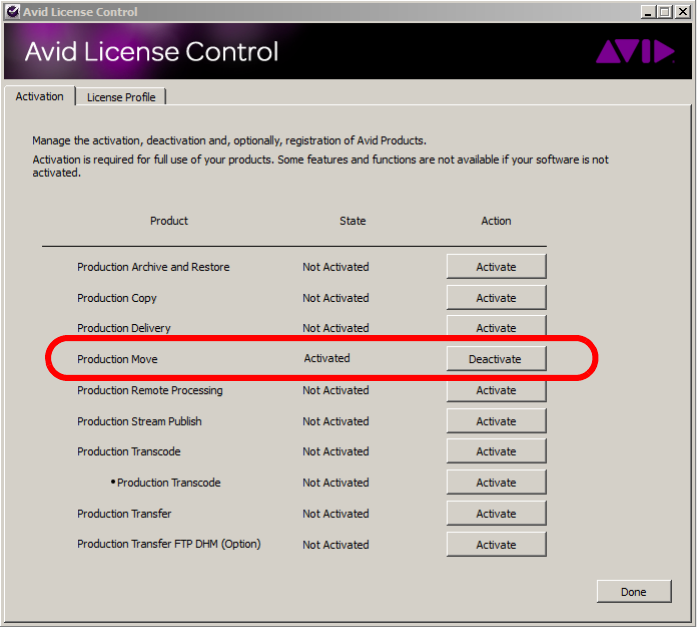Click the Product column header
This screenshot has height=627, width=697.
tap(169, 221)
